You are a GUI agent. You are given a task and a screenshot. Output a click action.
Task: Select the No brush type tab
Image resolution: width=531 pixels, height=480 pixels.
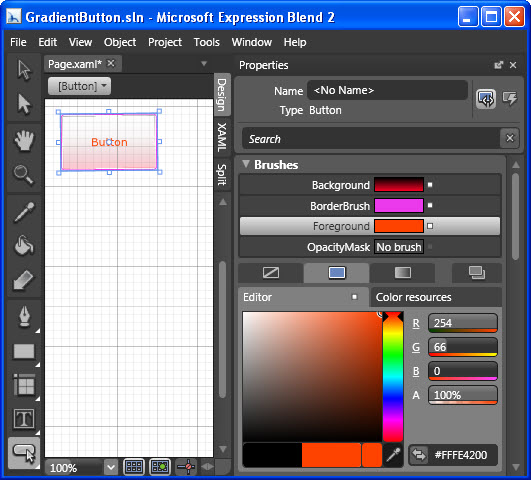271,273
